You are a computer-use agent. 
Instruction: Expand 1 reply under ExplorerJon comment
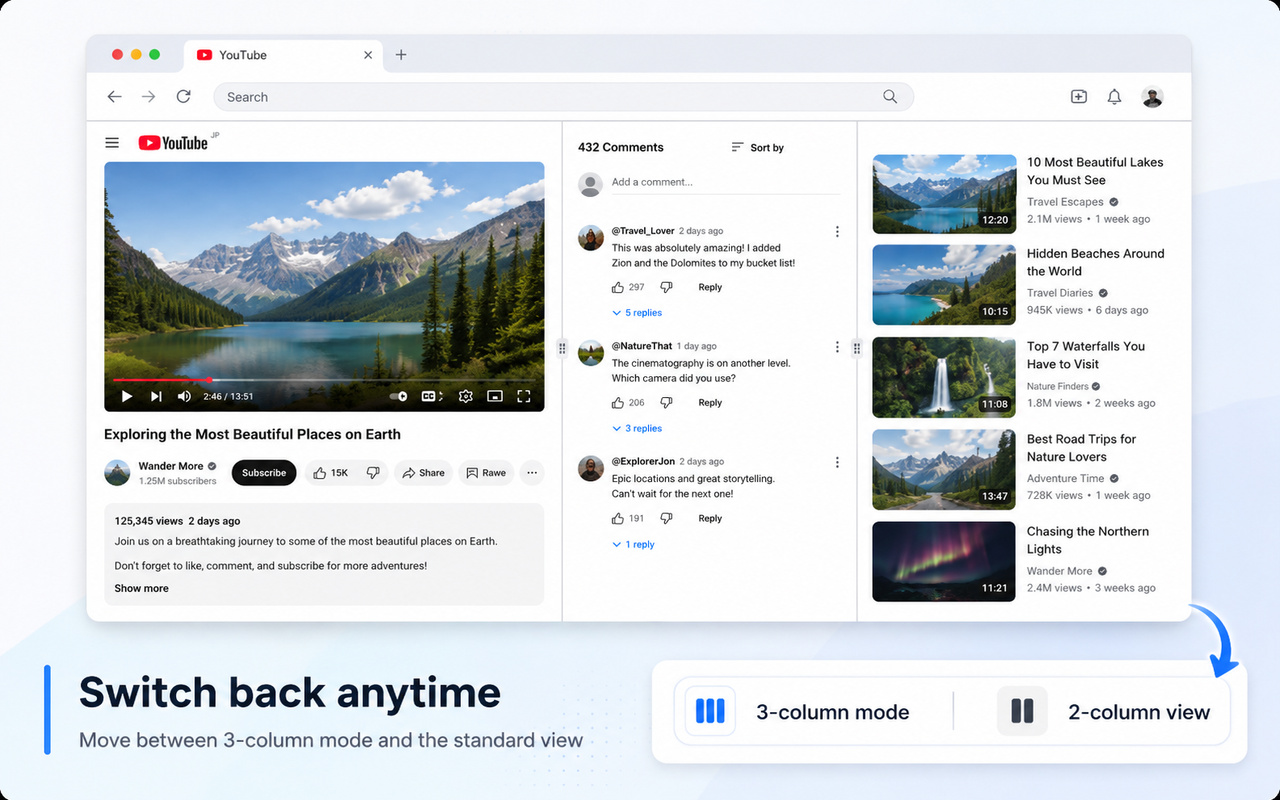(x=633, y=545)
